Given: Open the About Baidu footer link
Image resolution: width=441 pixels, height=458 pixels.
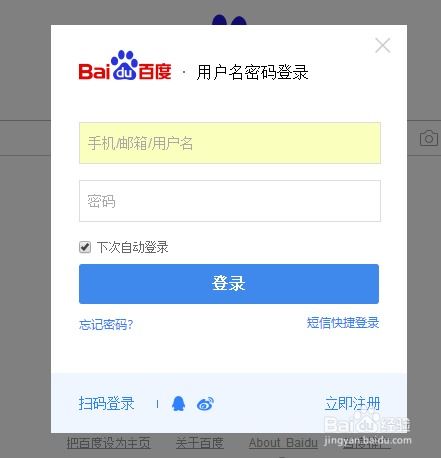Looking at the screenshot, I should click(x=283, y=443).
